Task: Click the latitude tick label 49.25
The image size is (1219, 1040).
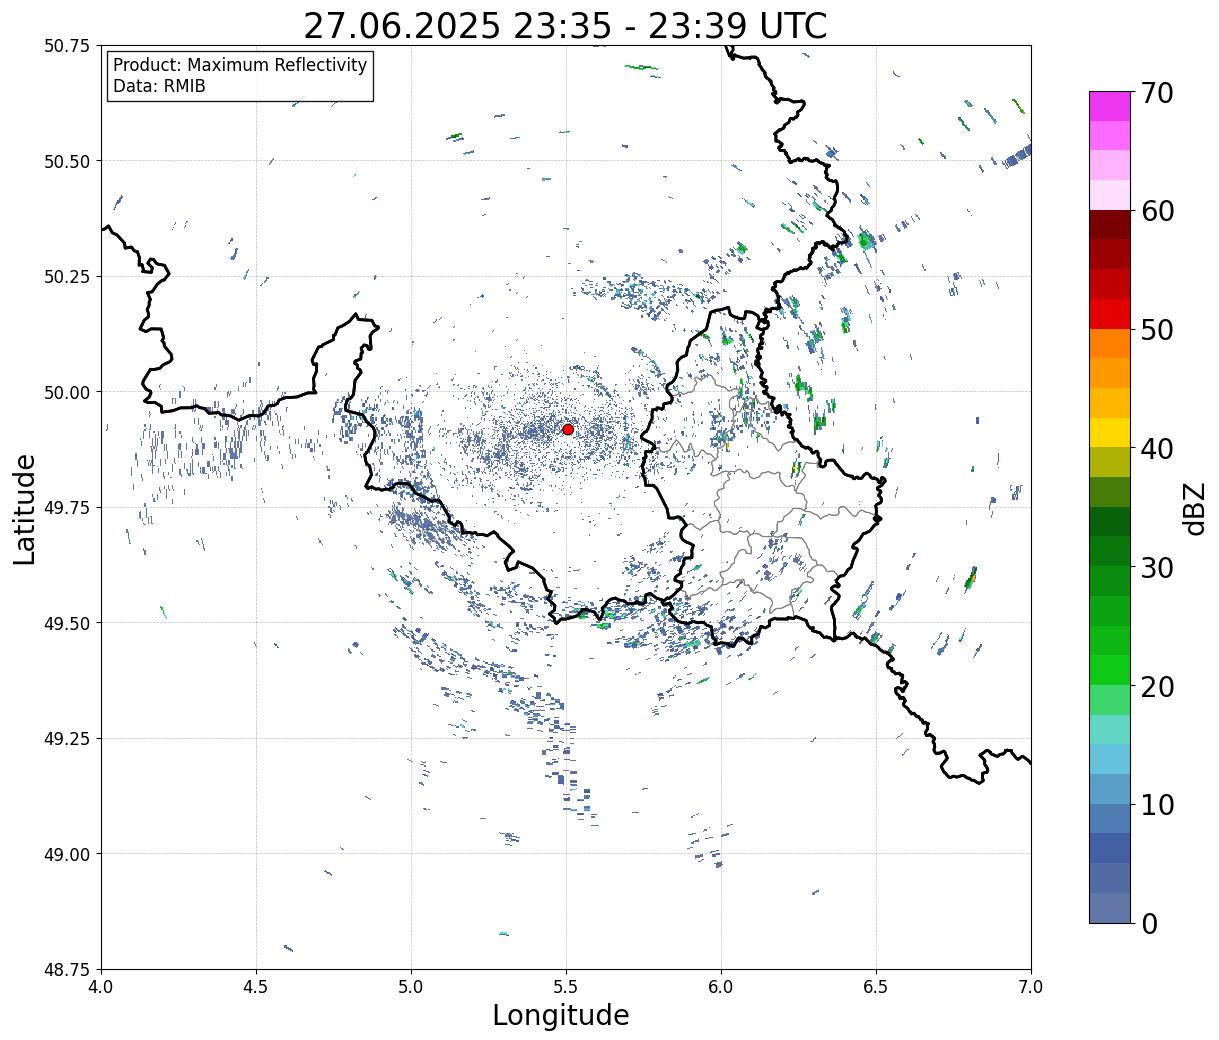Action: (x=67, y=739)
